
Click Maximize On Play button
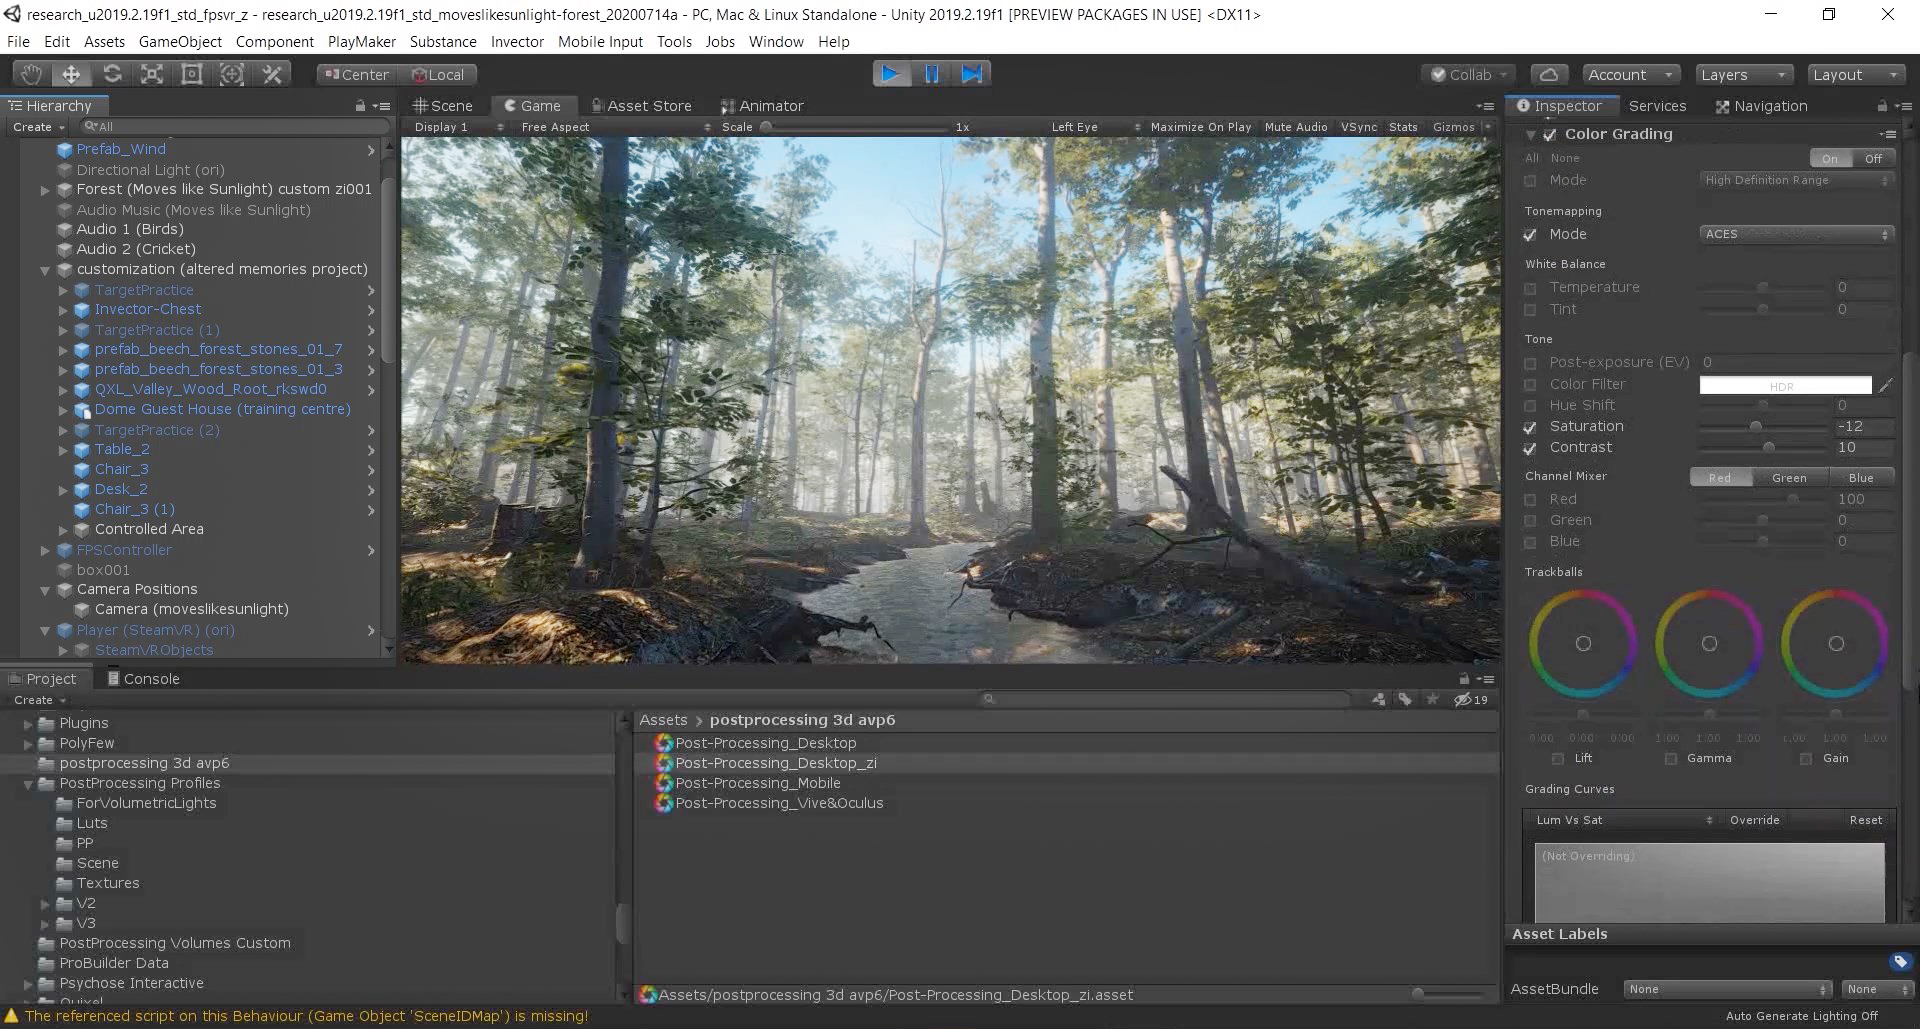coord(1200,127)
